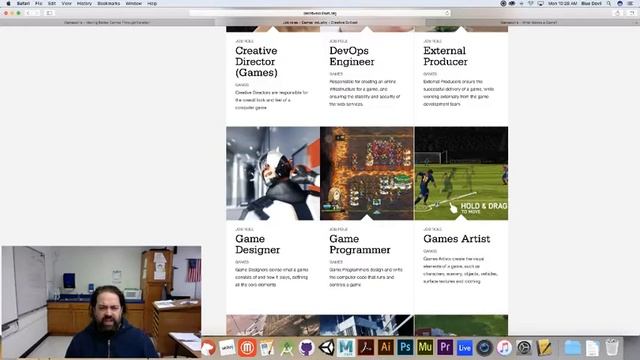
Task: Open the white card app beside MakerBot
Action: coord(227,348)
